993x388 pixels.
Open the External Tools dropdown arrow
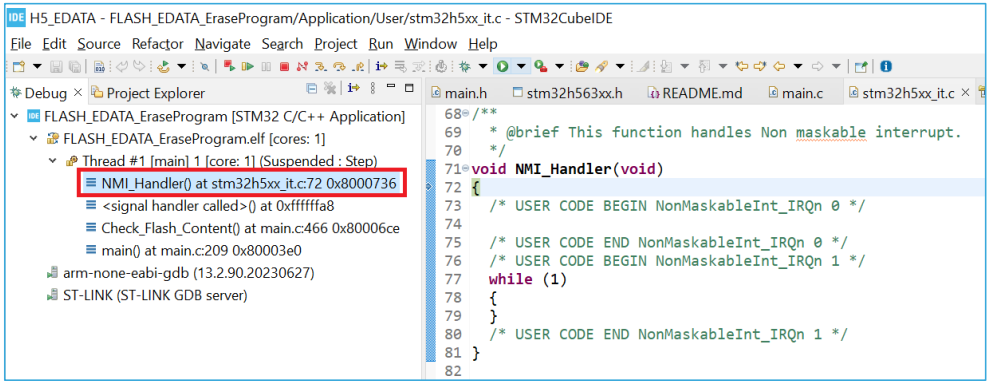coord(559,66)
